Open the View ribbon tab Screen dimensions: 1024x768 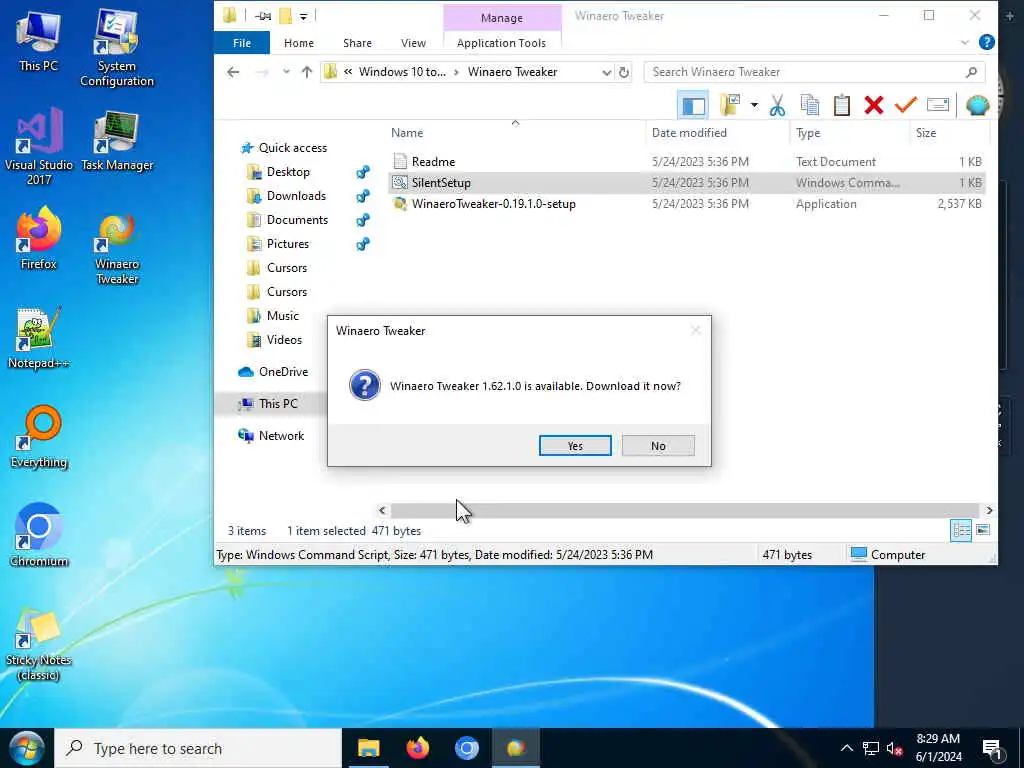pyautogui.click(x=413, y=43)
